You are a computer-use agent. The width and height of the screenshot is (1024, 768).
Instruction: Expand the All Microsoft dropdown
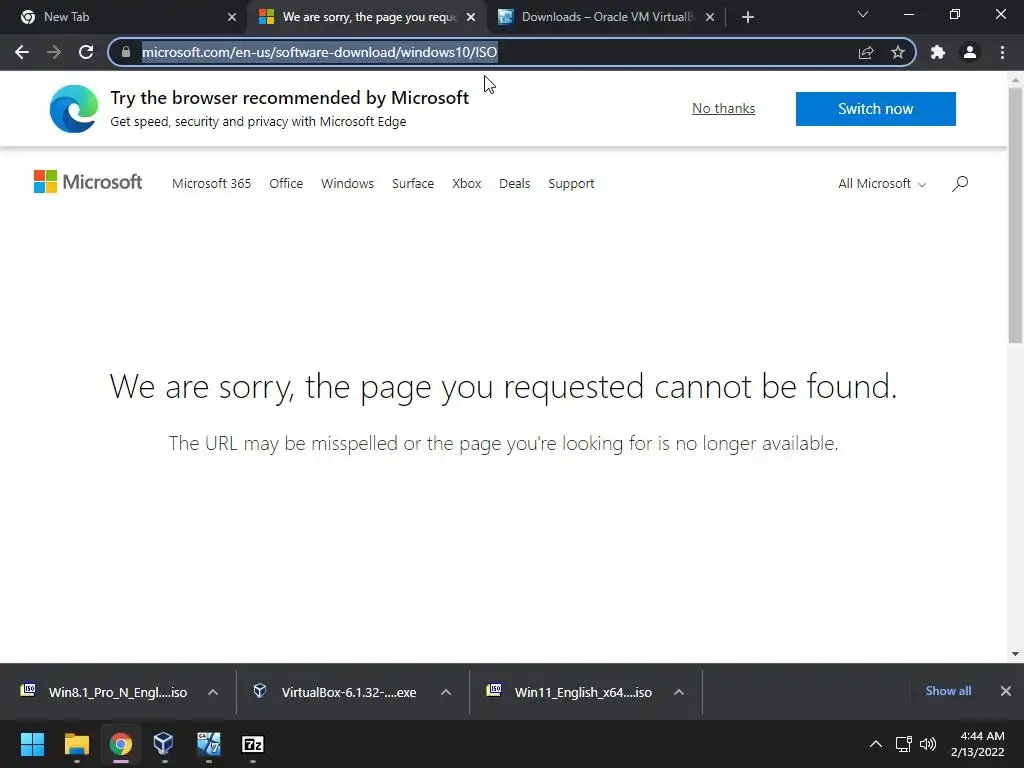882,184
